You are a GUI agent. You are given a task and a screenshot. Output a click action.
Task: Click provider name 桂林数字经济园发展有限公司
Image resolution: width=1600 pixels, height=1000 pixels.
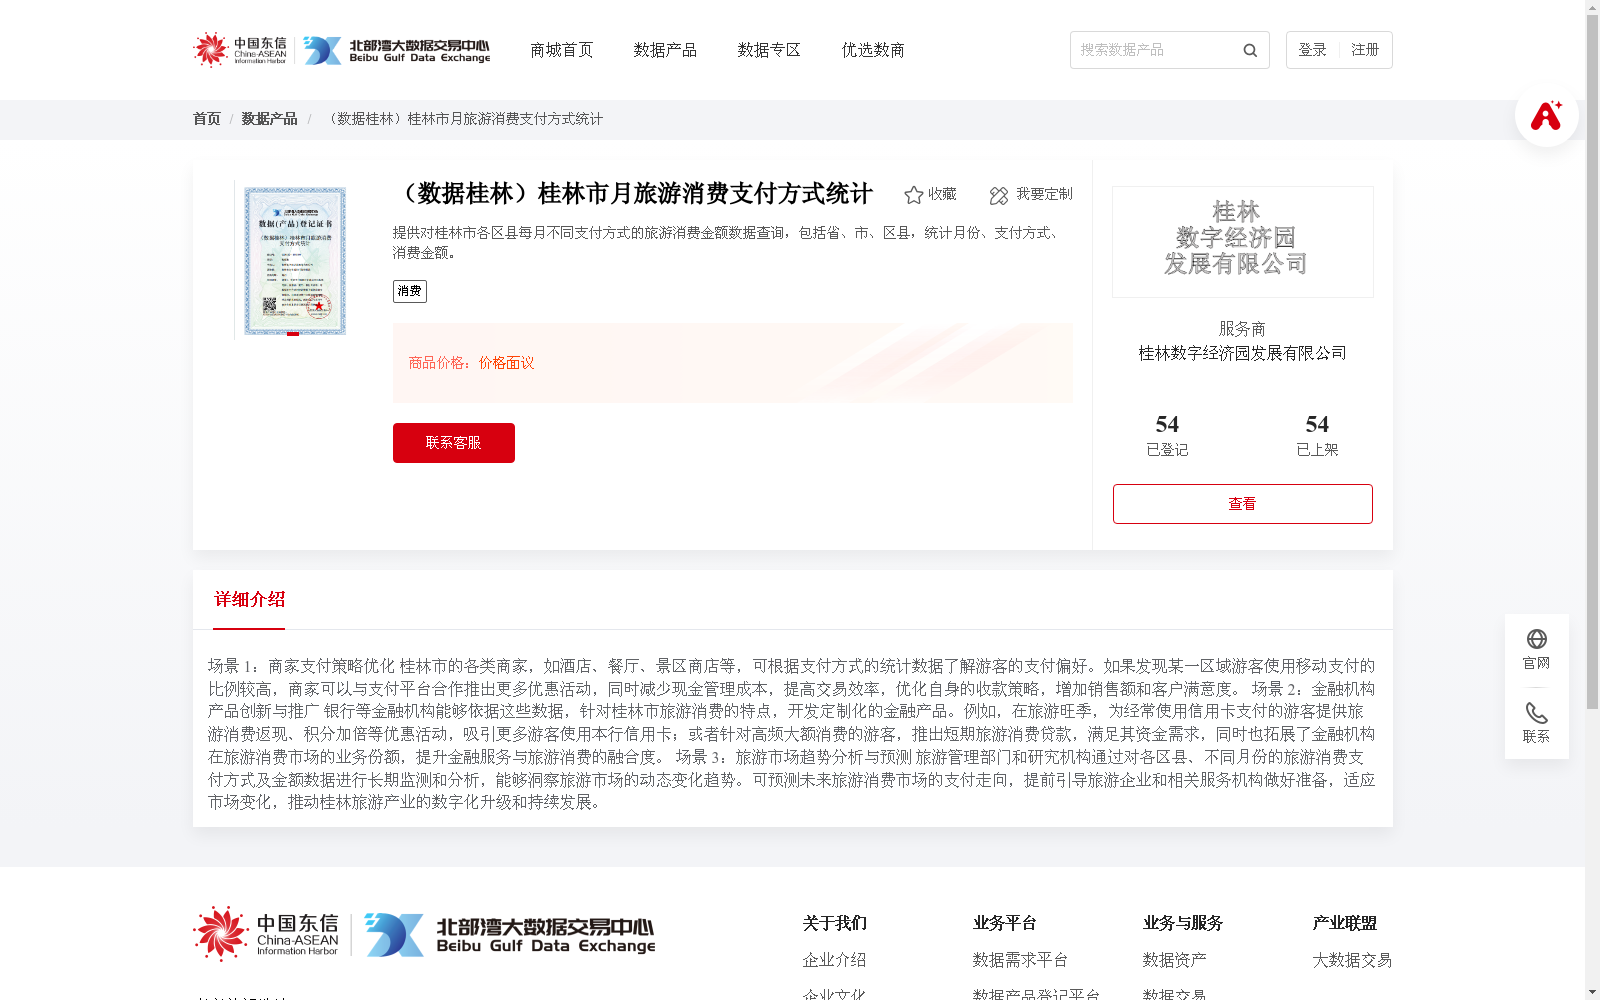[1243, 353]
